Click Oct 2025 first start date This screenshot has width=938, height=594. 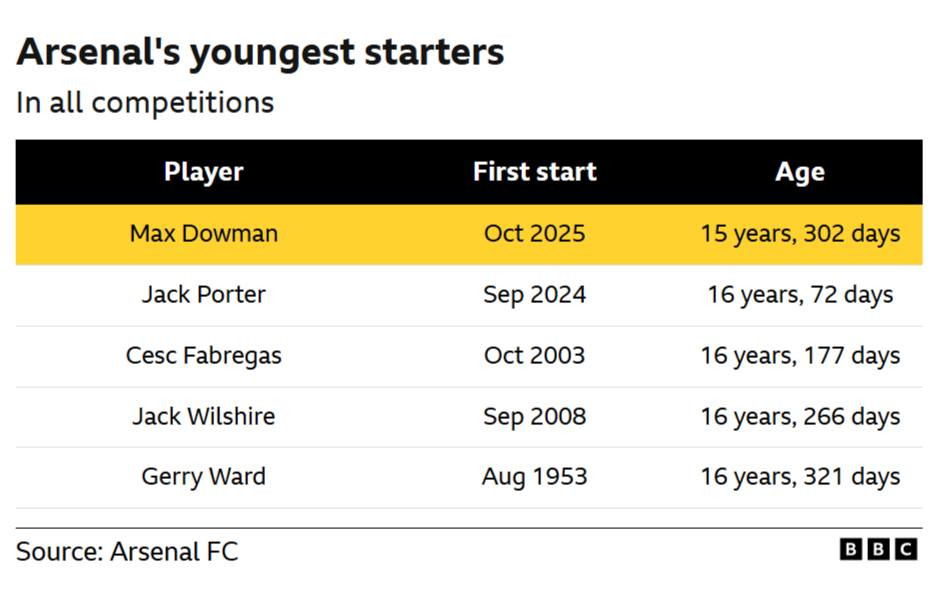pos(534,234)
